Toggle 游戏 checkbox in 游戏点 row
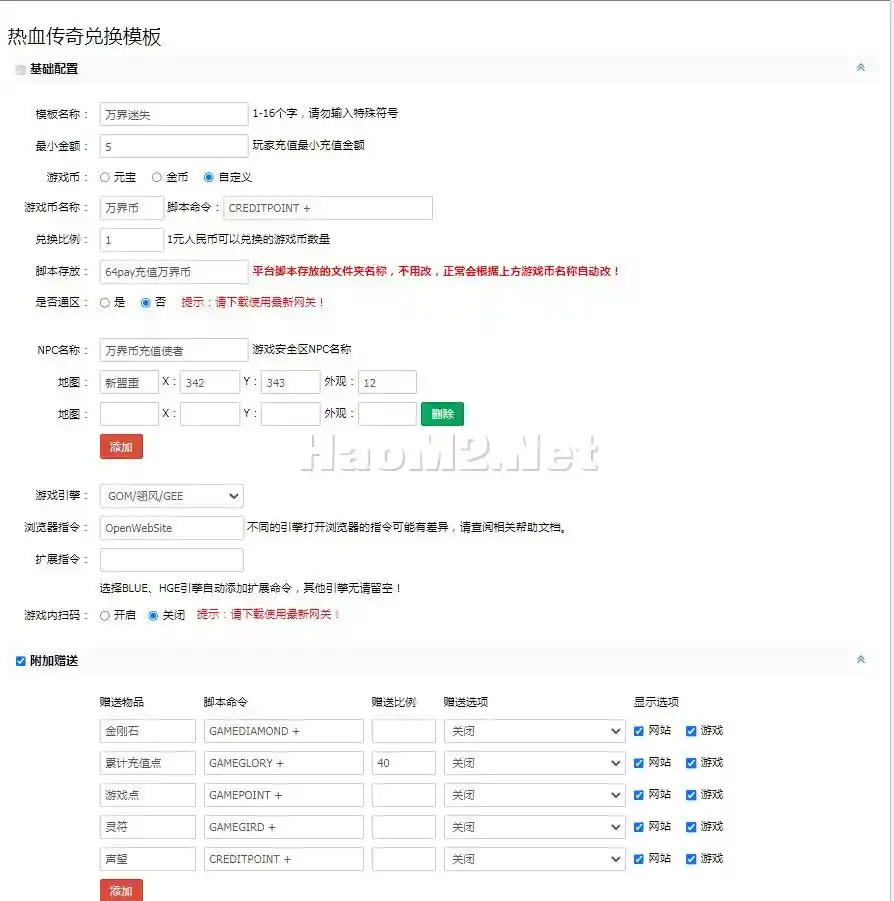Image resolution: width=894 pixels, height=901 pixels. 691,795
